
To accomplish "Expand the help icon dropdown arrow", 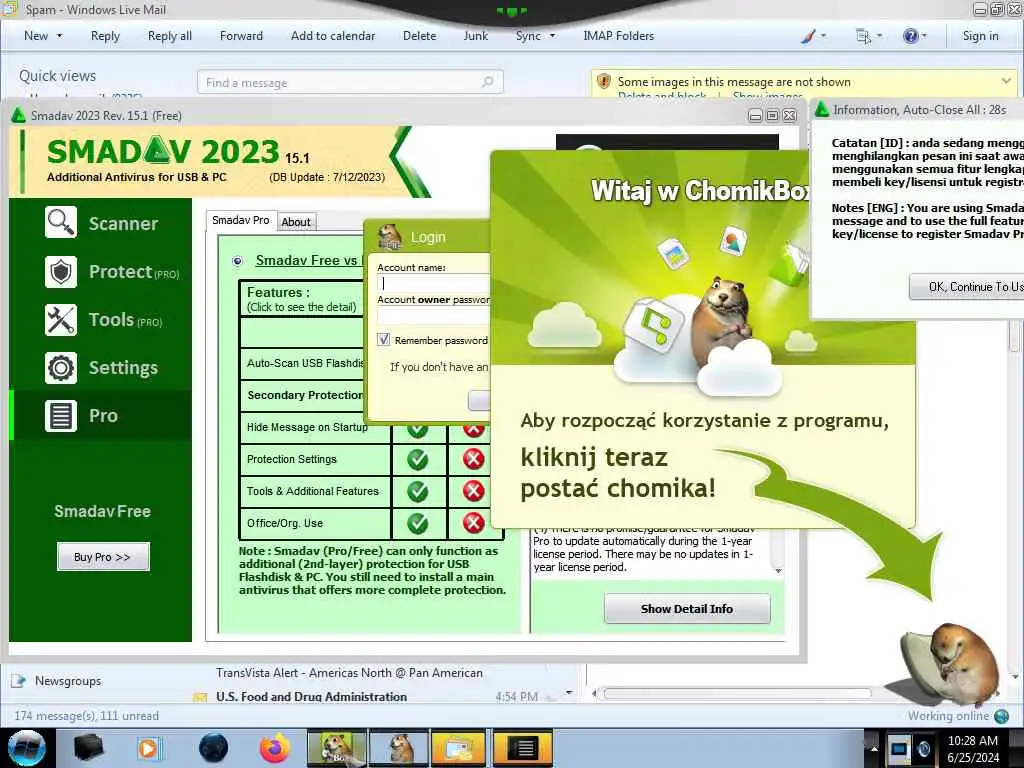I will (924, 36).
